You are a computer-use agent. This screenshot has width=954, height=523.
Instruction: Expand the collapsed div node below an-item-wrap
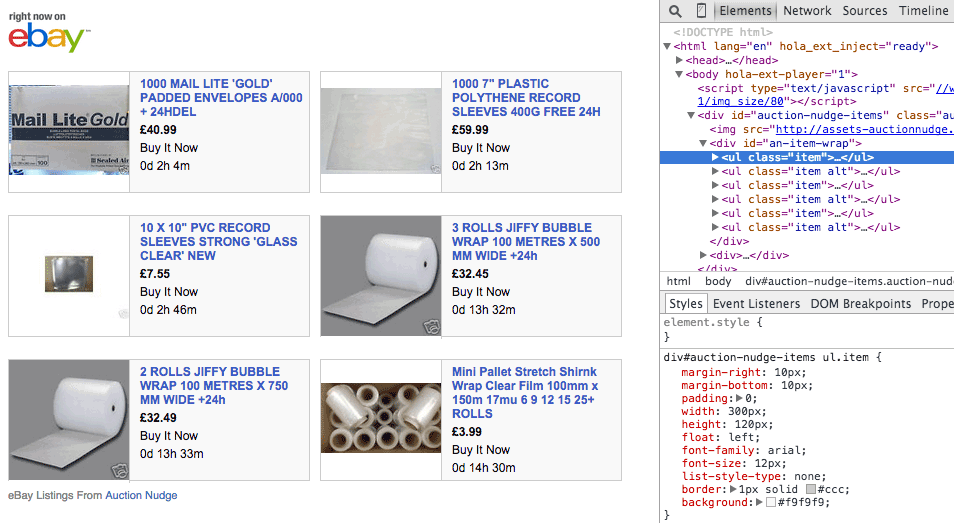703,255
